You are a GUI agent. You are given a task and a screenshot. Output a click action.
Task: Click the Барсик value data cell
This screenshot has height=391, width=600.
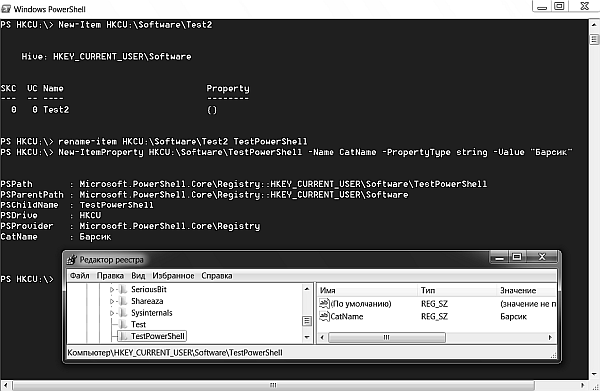click(x=514, y=316)
